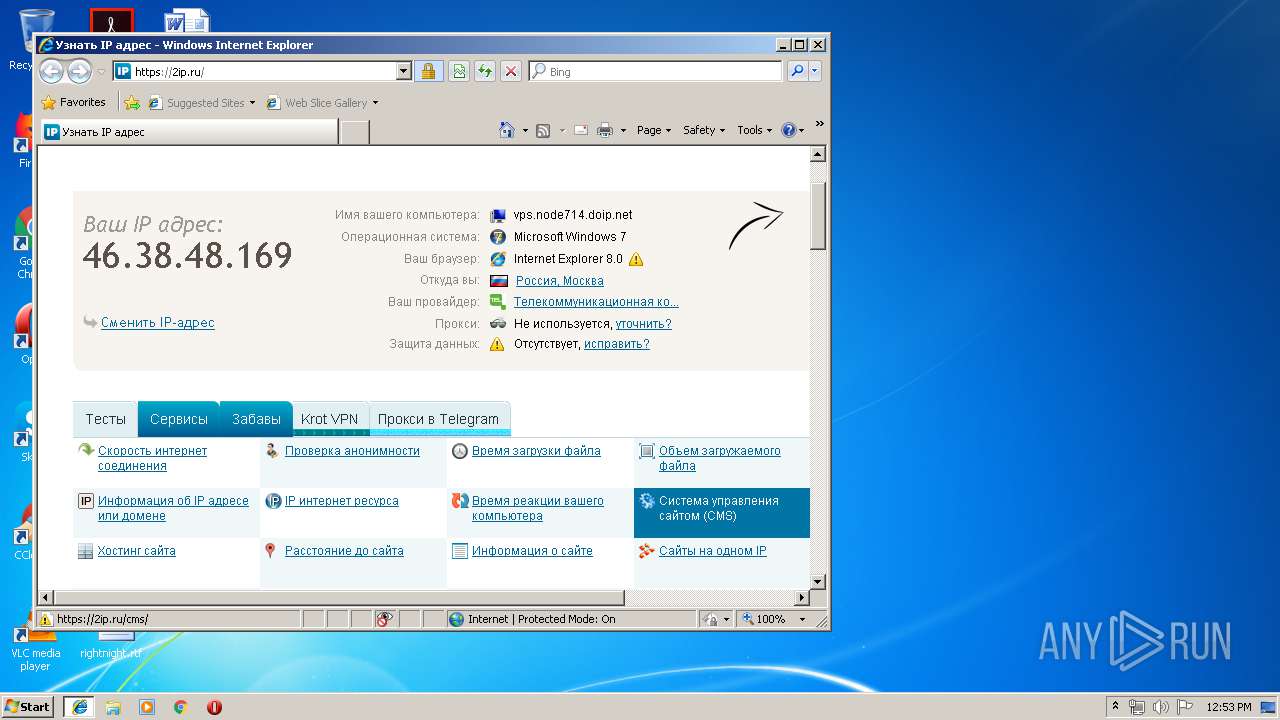Expand toolbar overflow chevron
Screen dimensions: 1280x720
(x=819, y=124)
